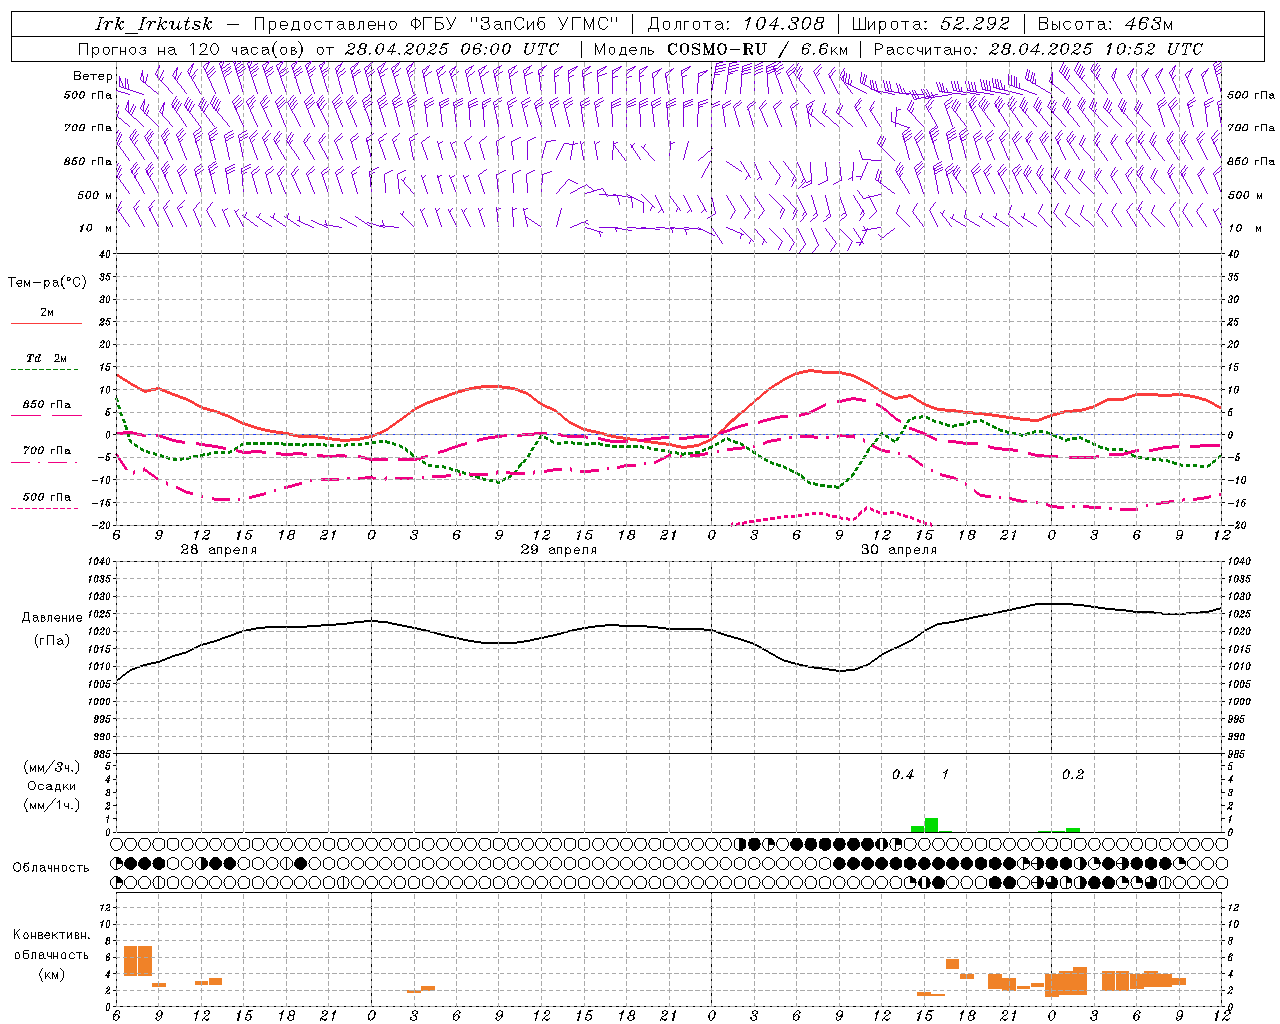Viewport: 1280px width, 1024px height.
Task: Click the computed time "Рассчитано: 28.04.2025 10:52 UTC"
Action: (1038, 49)
